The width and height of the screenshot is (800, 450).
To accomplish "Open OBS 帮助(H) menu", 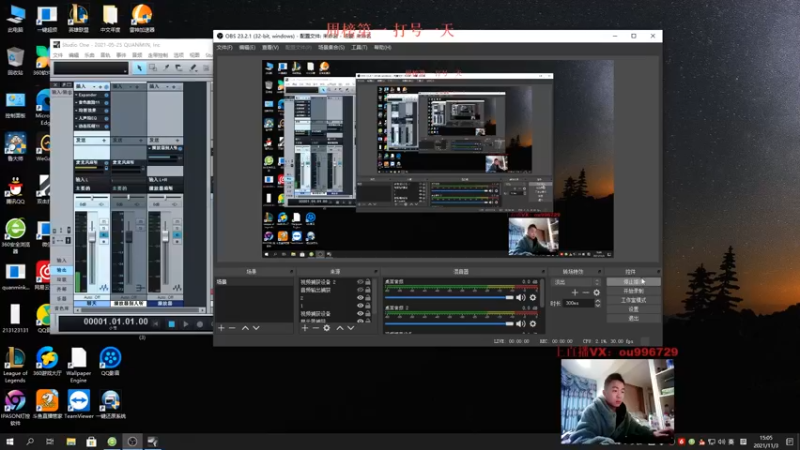I will tap(383, 47).
